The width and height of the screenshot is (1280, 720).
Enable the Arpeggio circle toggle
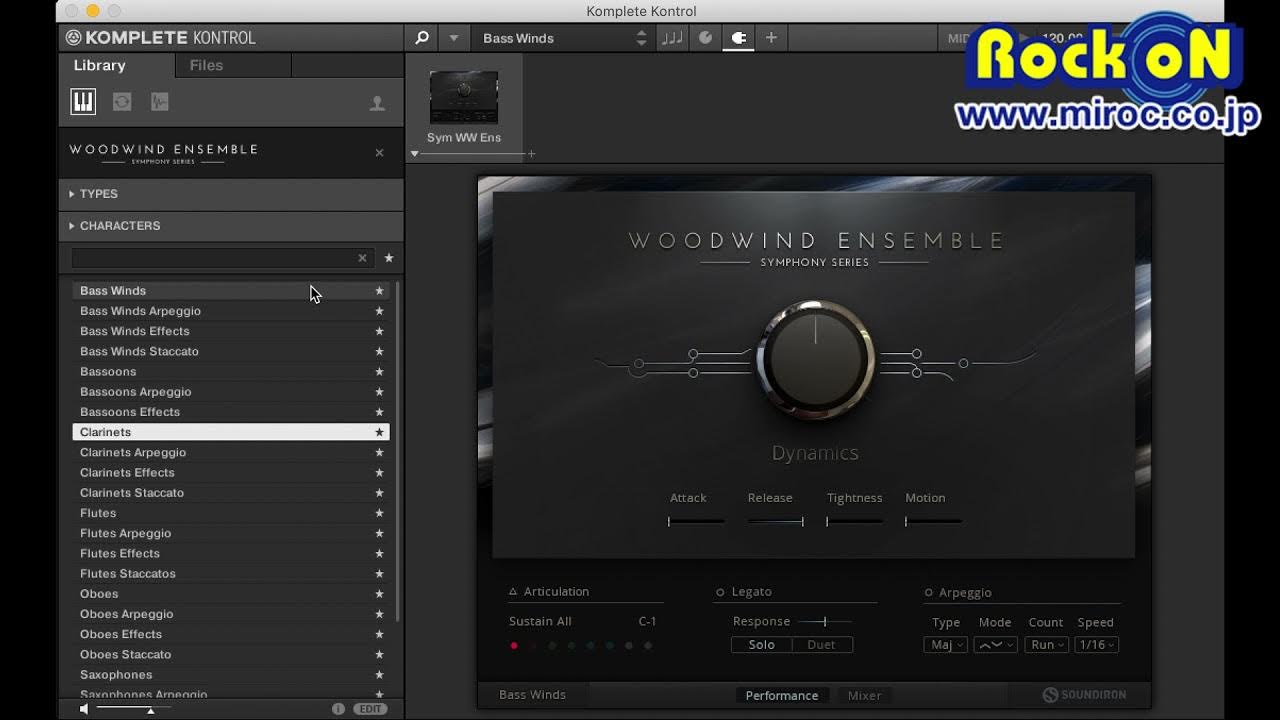pyautogui.click(x=928, y=593)
